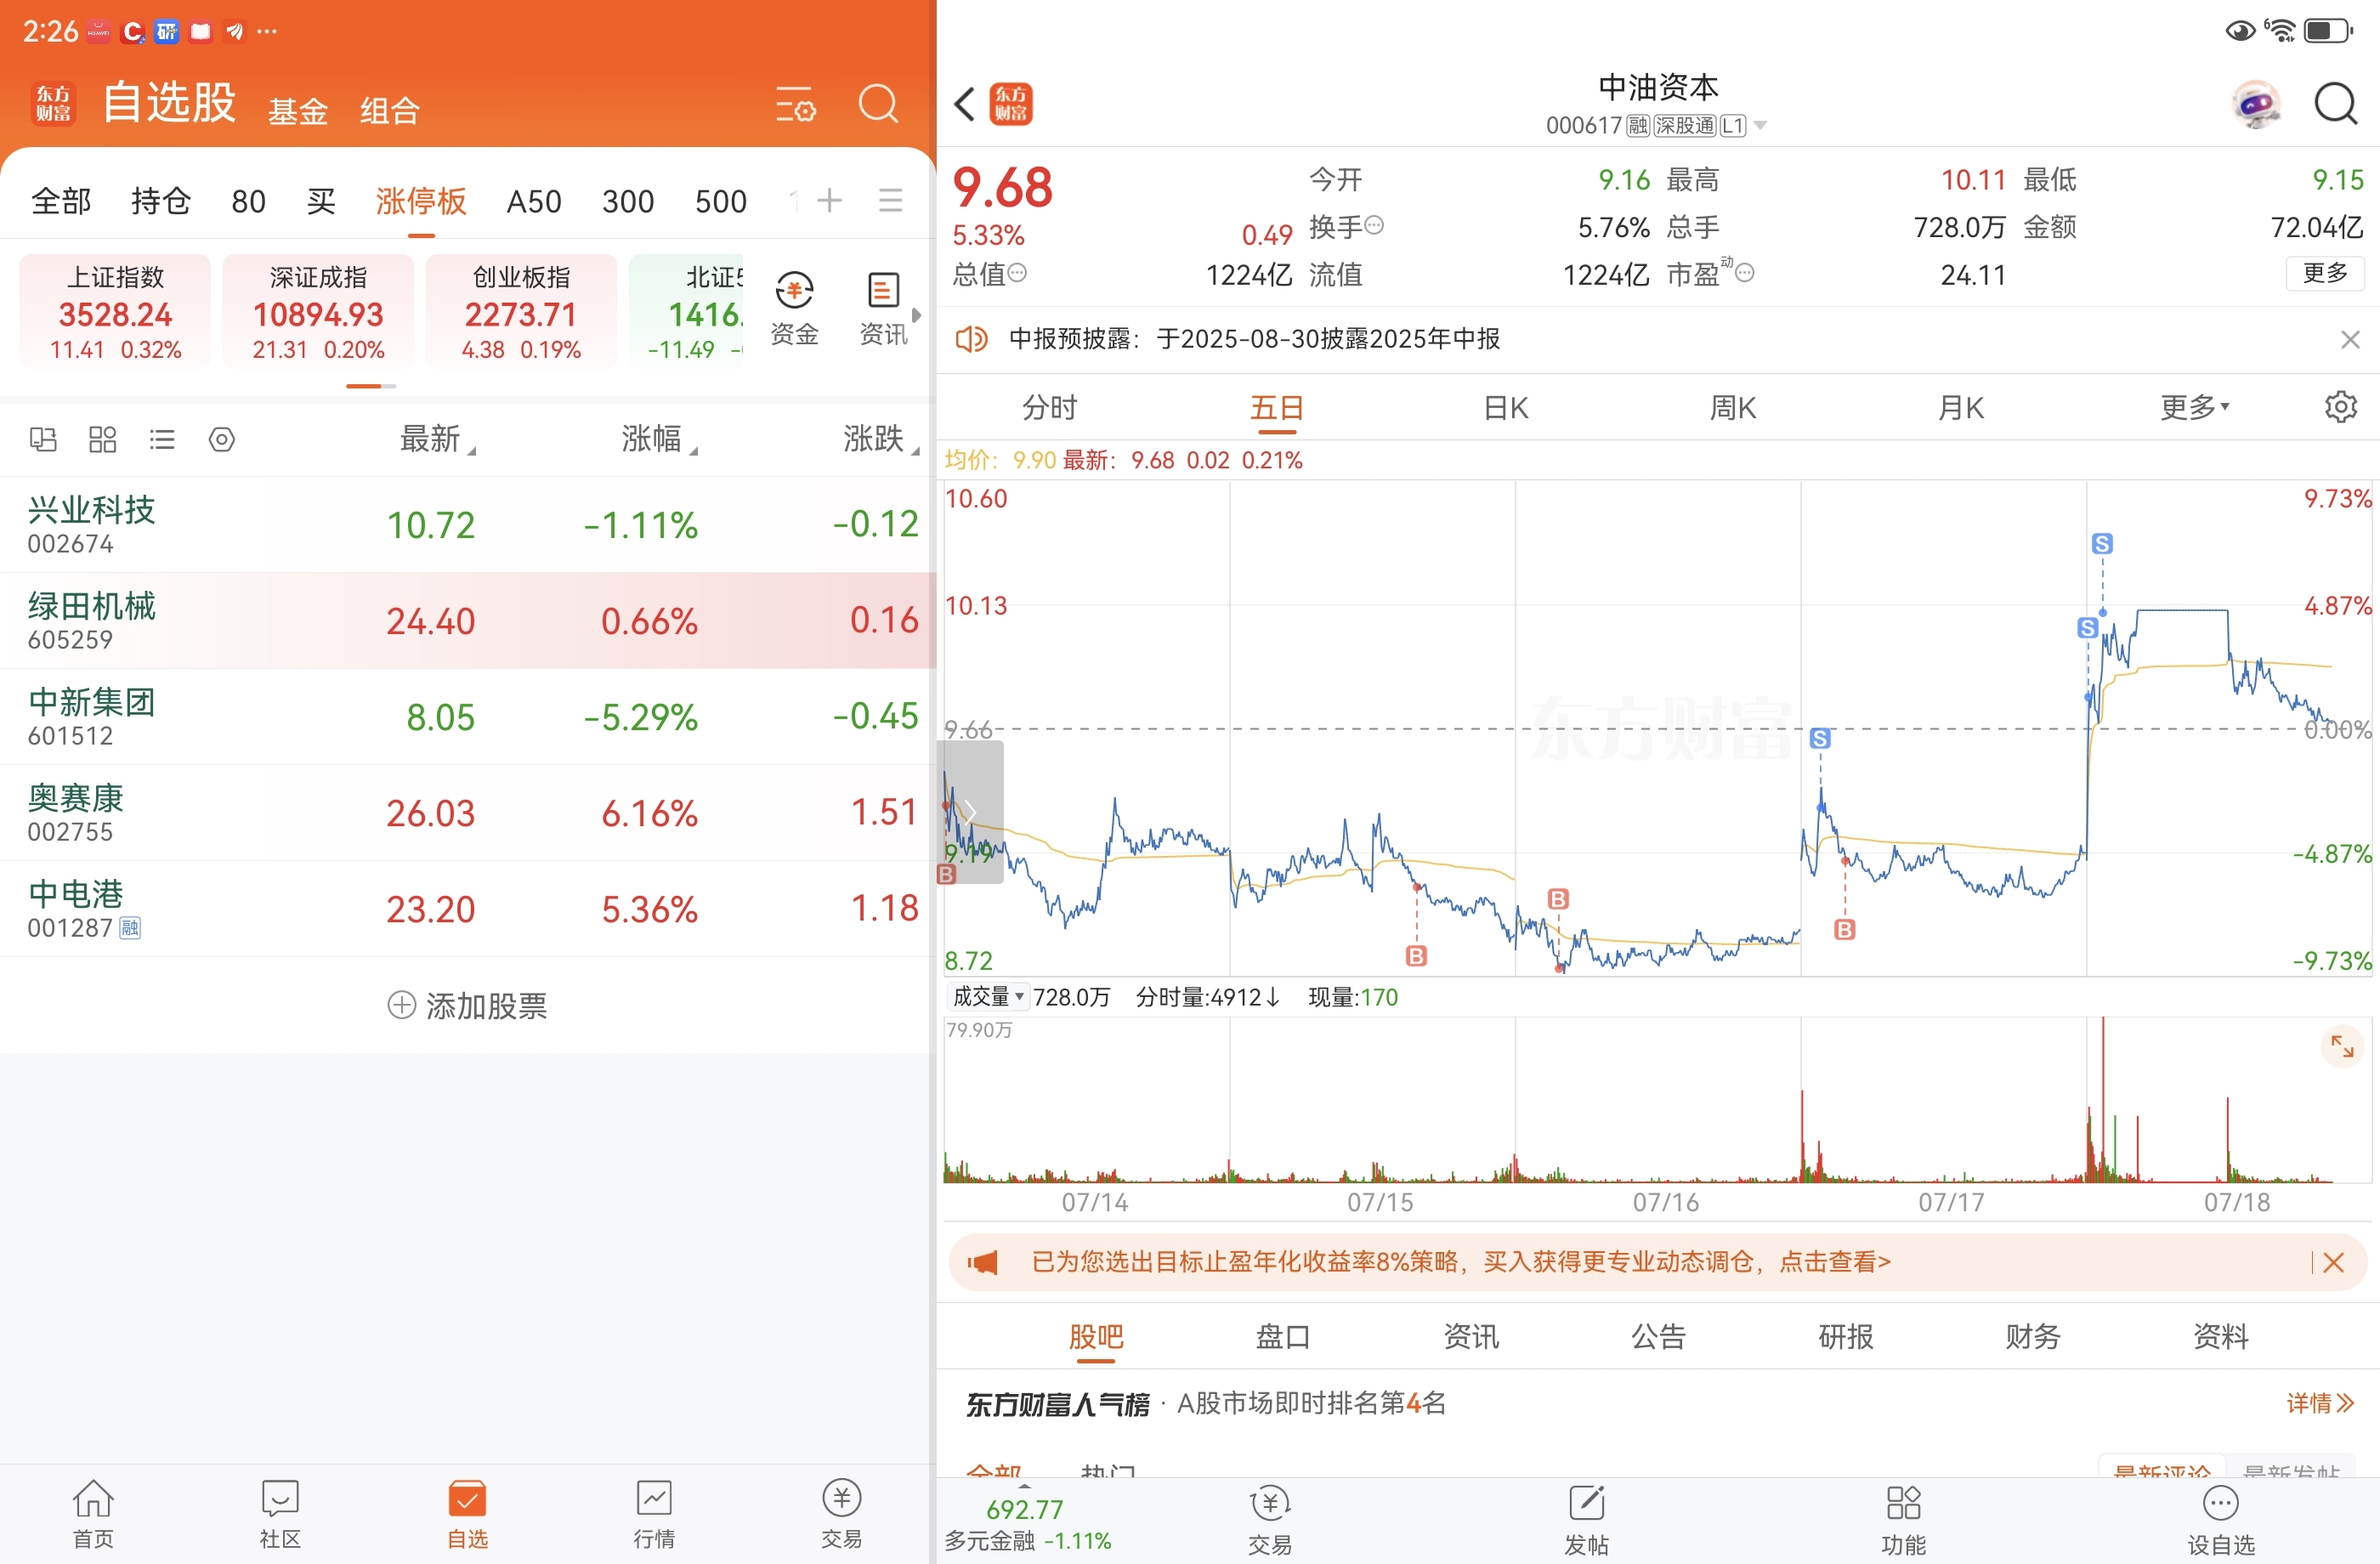Tap 添加股票 to add a stock
This screenshot has height=1564, width=2380.
(467, 1005)
